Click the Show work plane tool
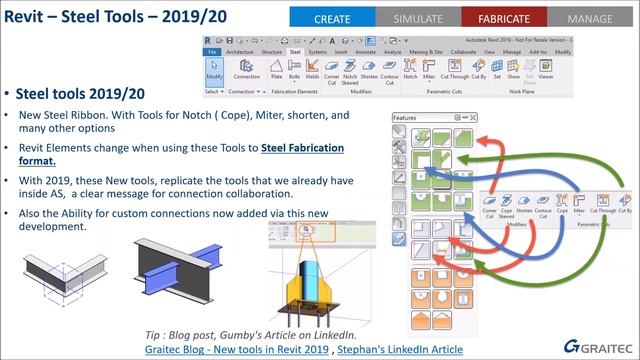Image resolution: width=640 pixels, height=360 pixels. (x=513, y=69)
